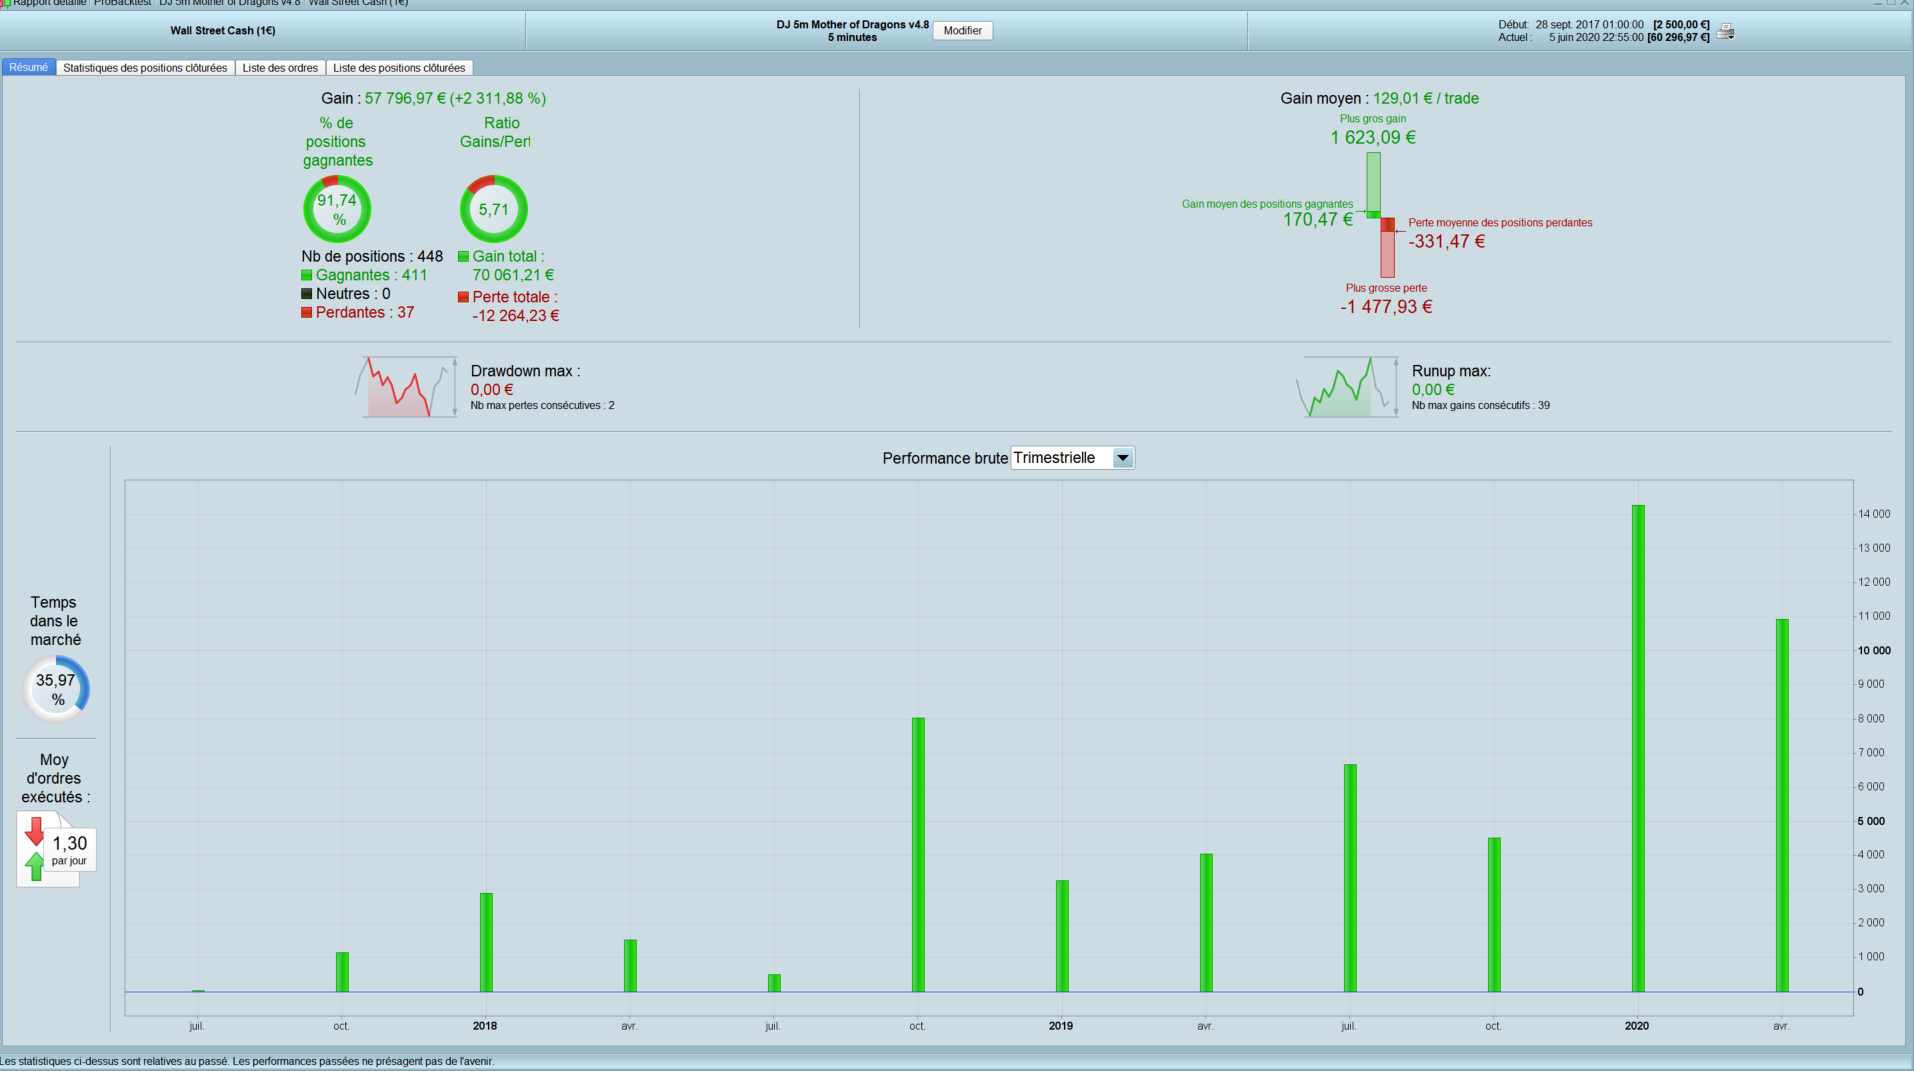Click Nb max gains consécutifs : 39 text

tap(1480, 406)
